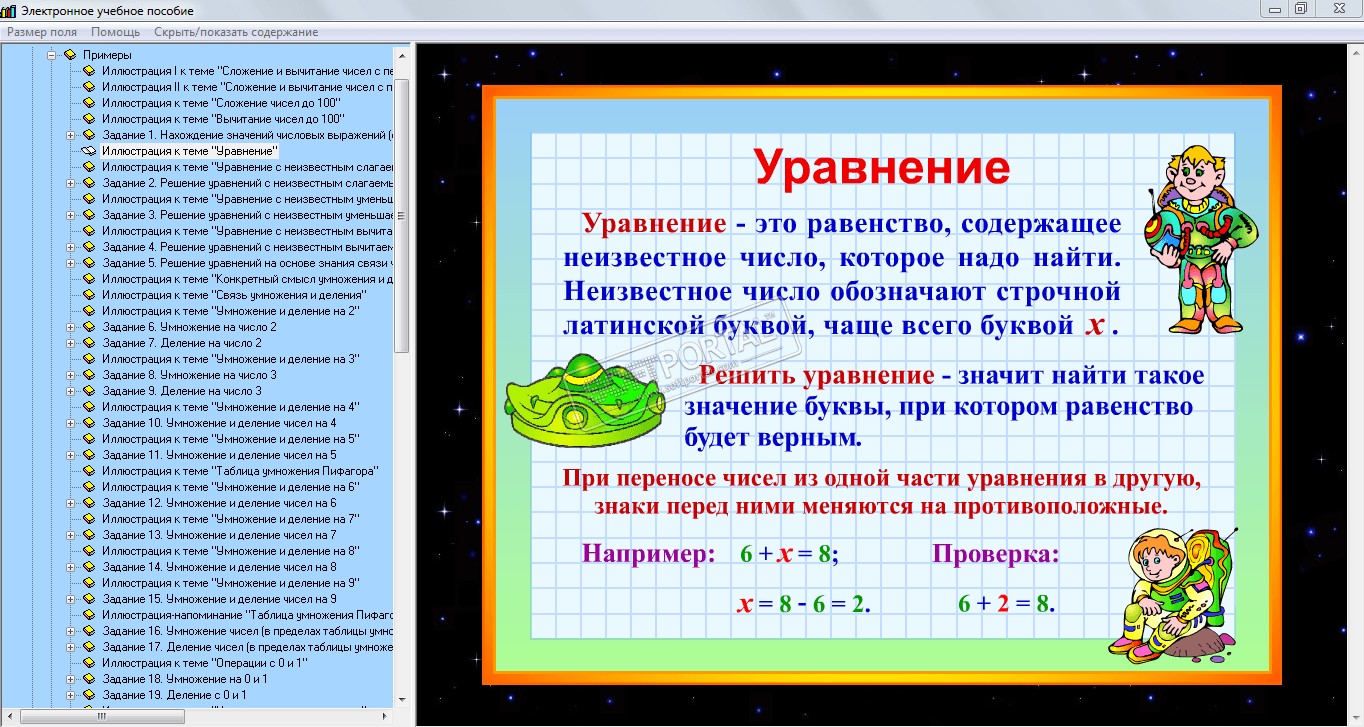This screenshot has height=727, width=1364.
Task: Click the book icon for "Уравнение с неизвестным слагаемым"
Action: tap(88, 167)
